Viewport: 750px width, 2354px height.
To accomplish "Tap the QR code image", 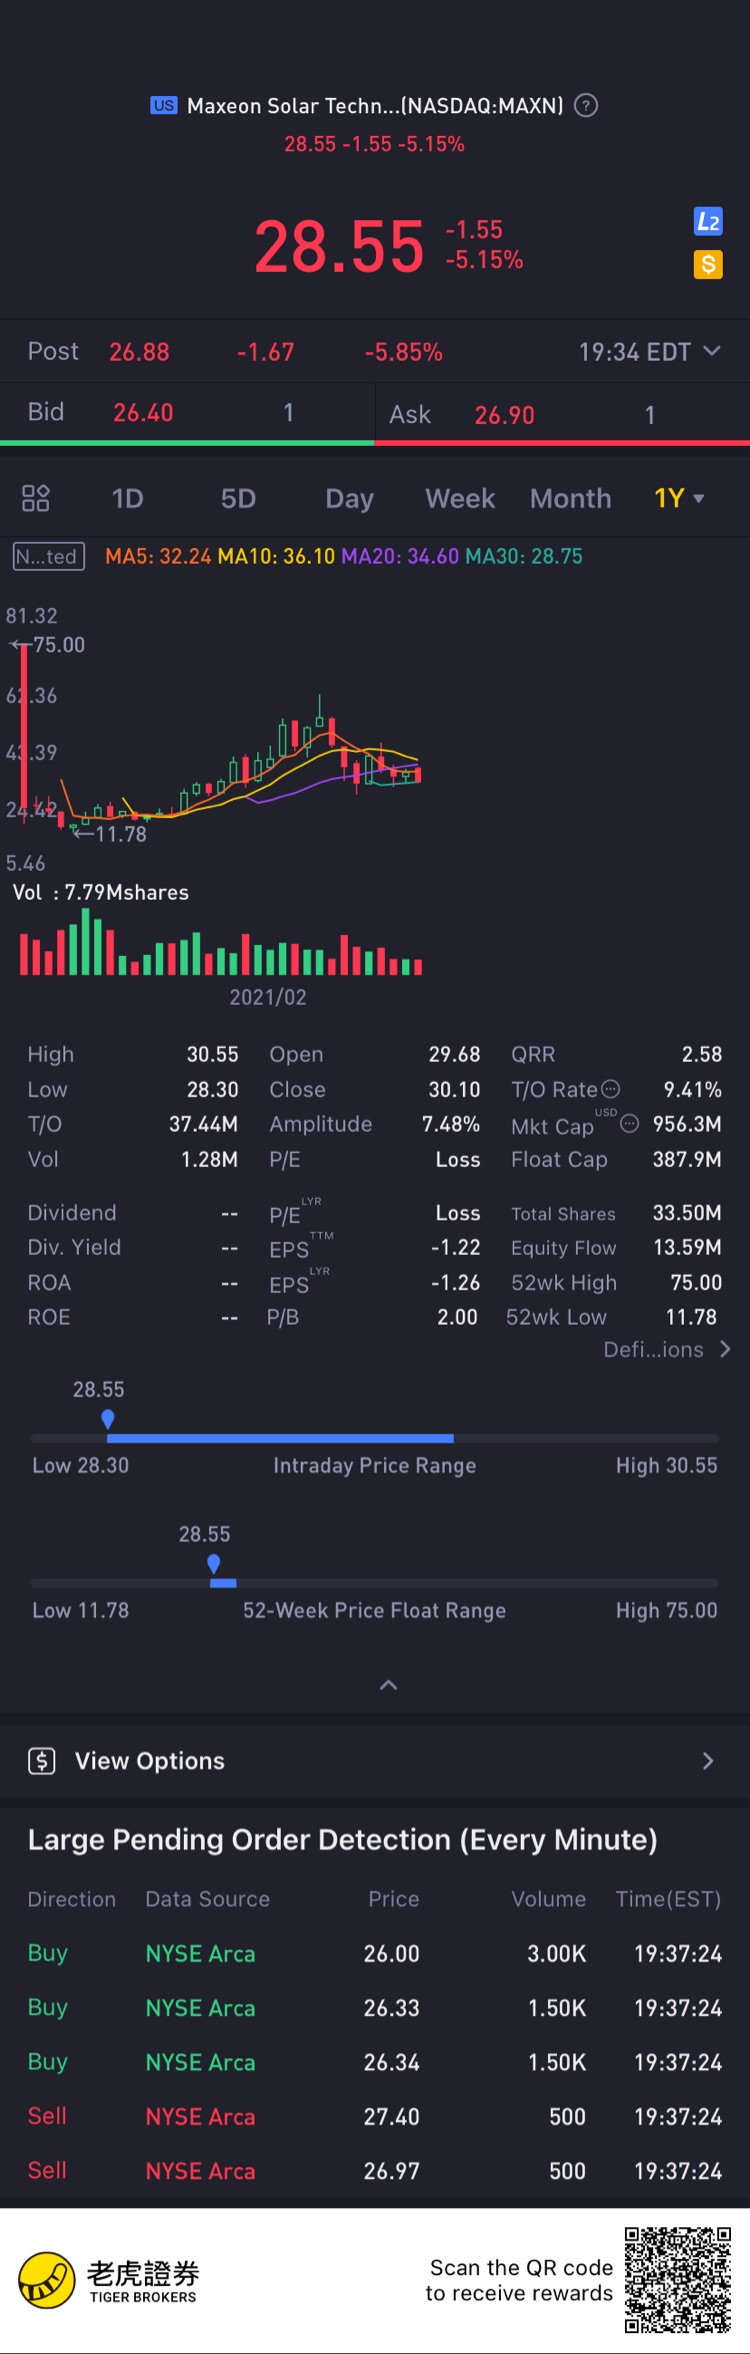I will pyautogui.click(x=678, y=2280).
